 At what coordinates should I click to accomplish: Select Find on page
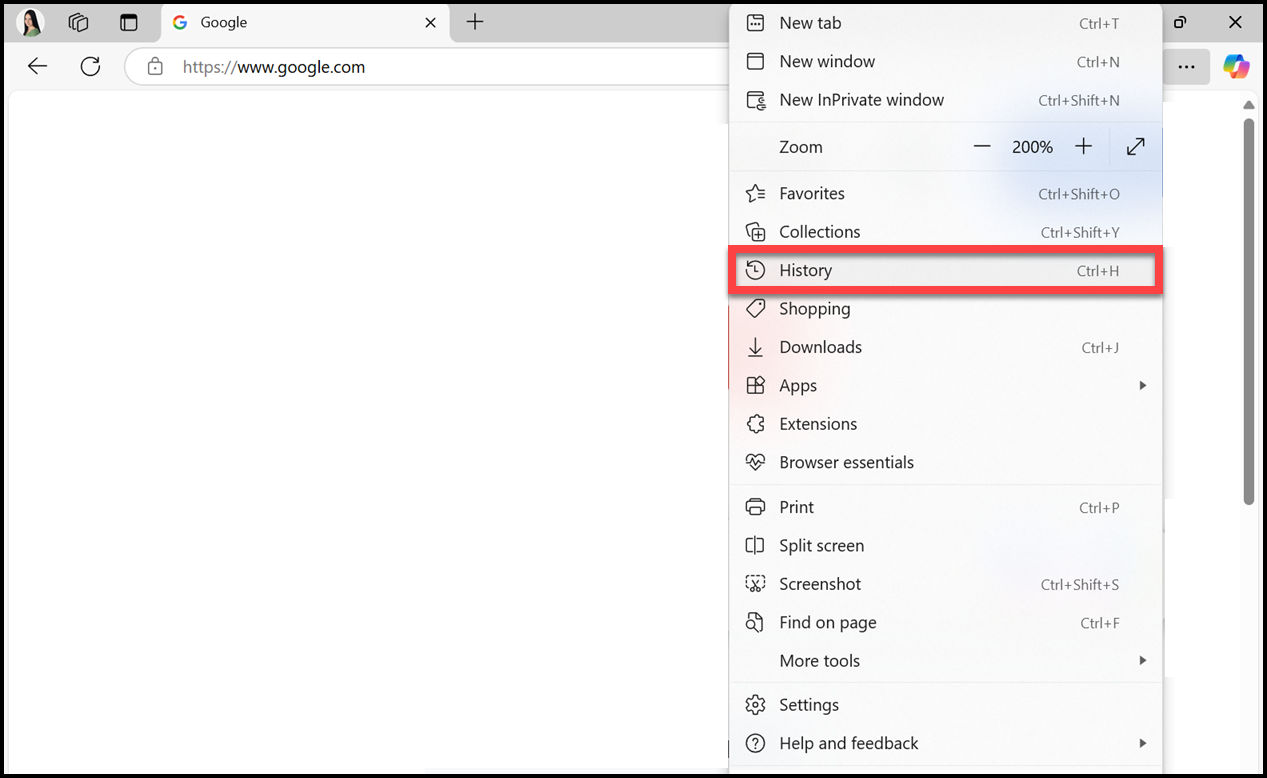tap(946, 622)
